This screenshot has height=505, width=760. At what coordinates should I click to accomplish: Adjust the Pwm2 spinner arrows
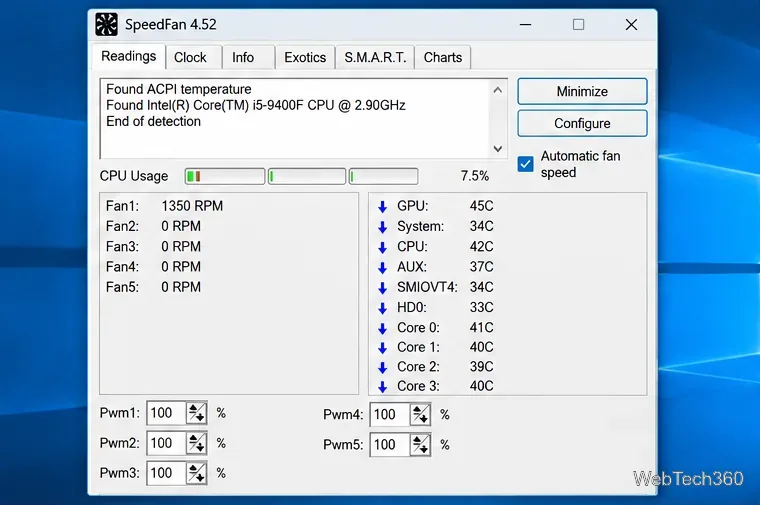[x=197, y=443]
